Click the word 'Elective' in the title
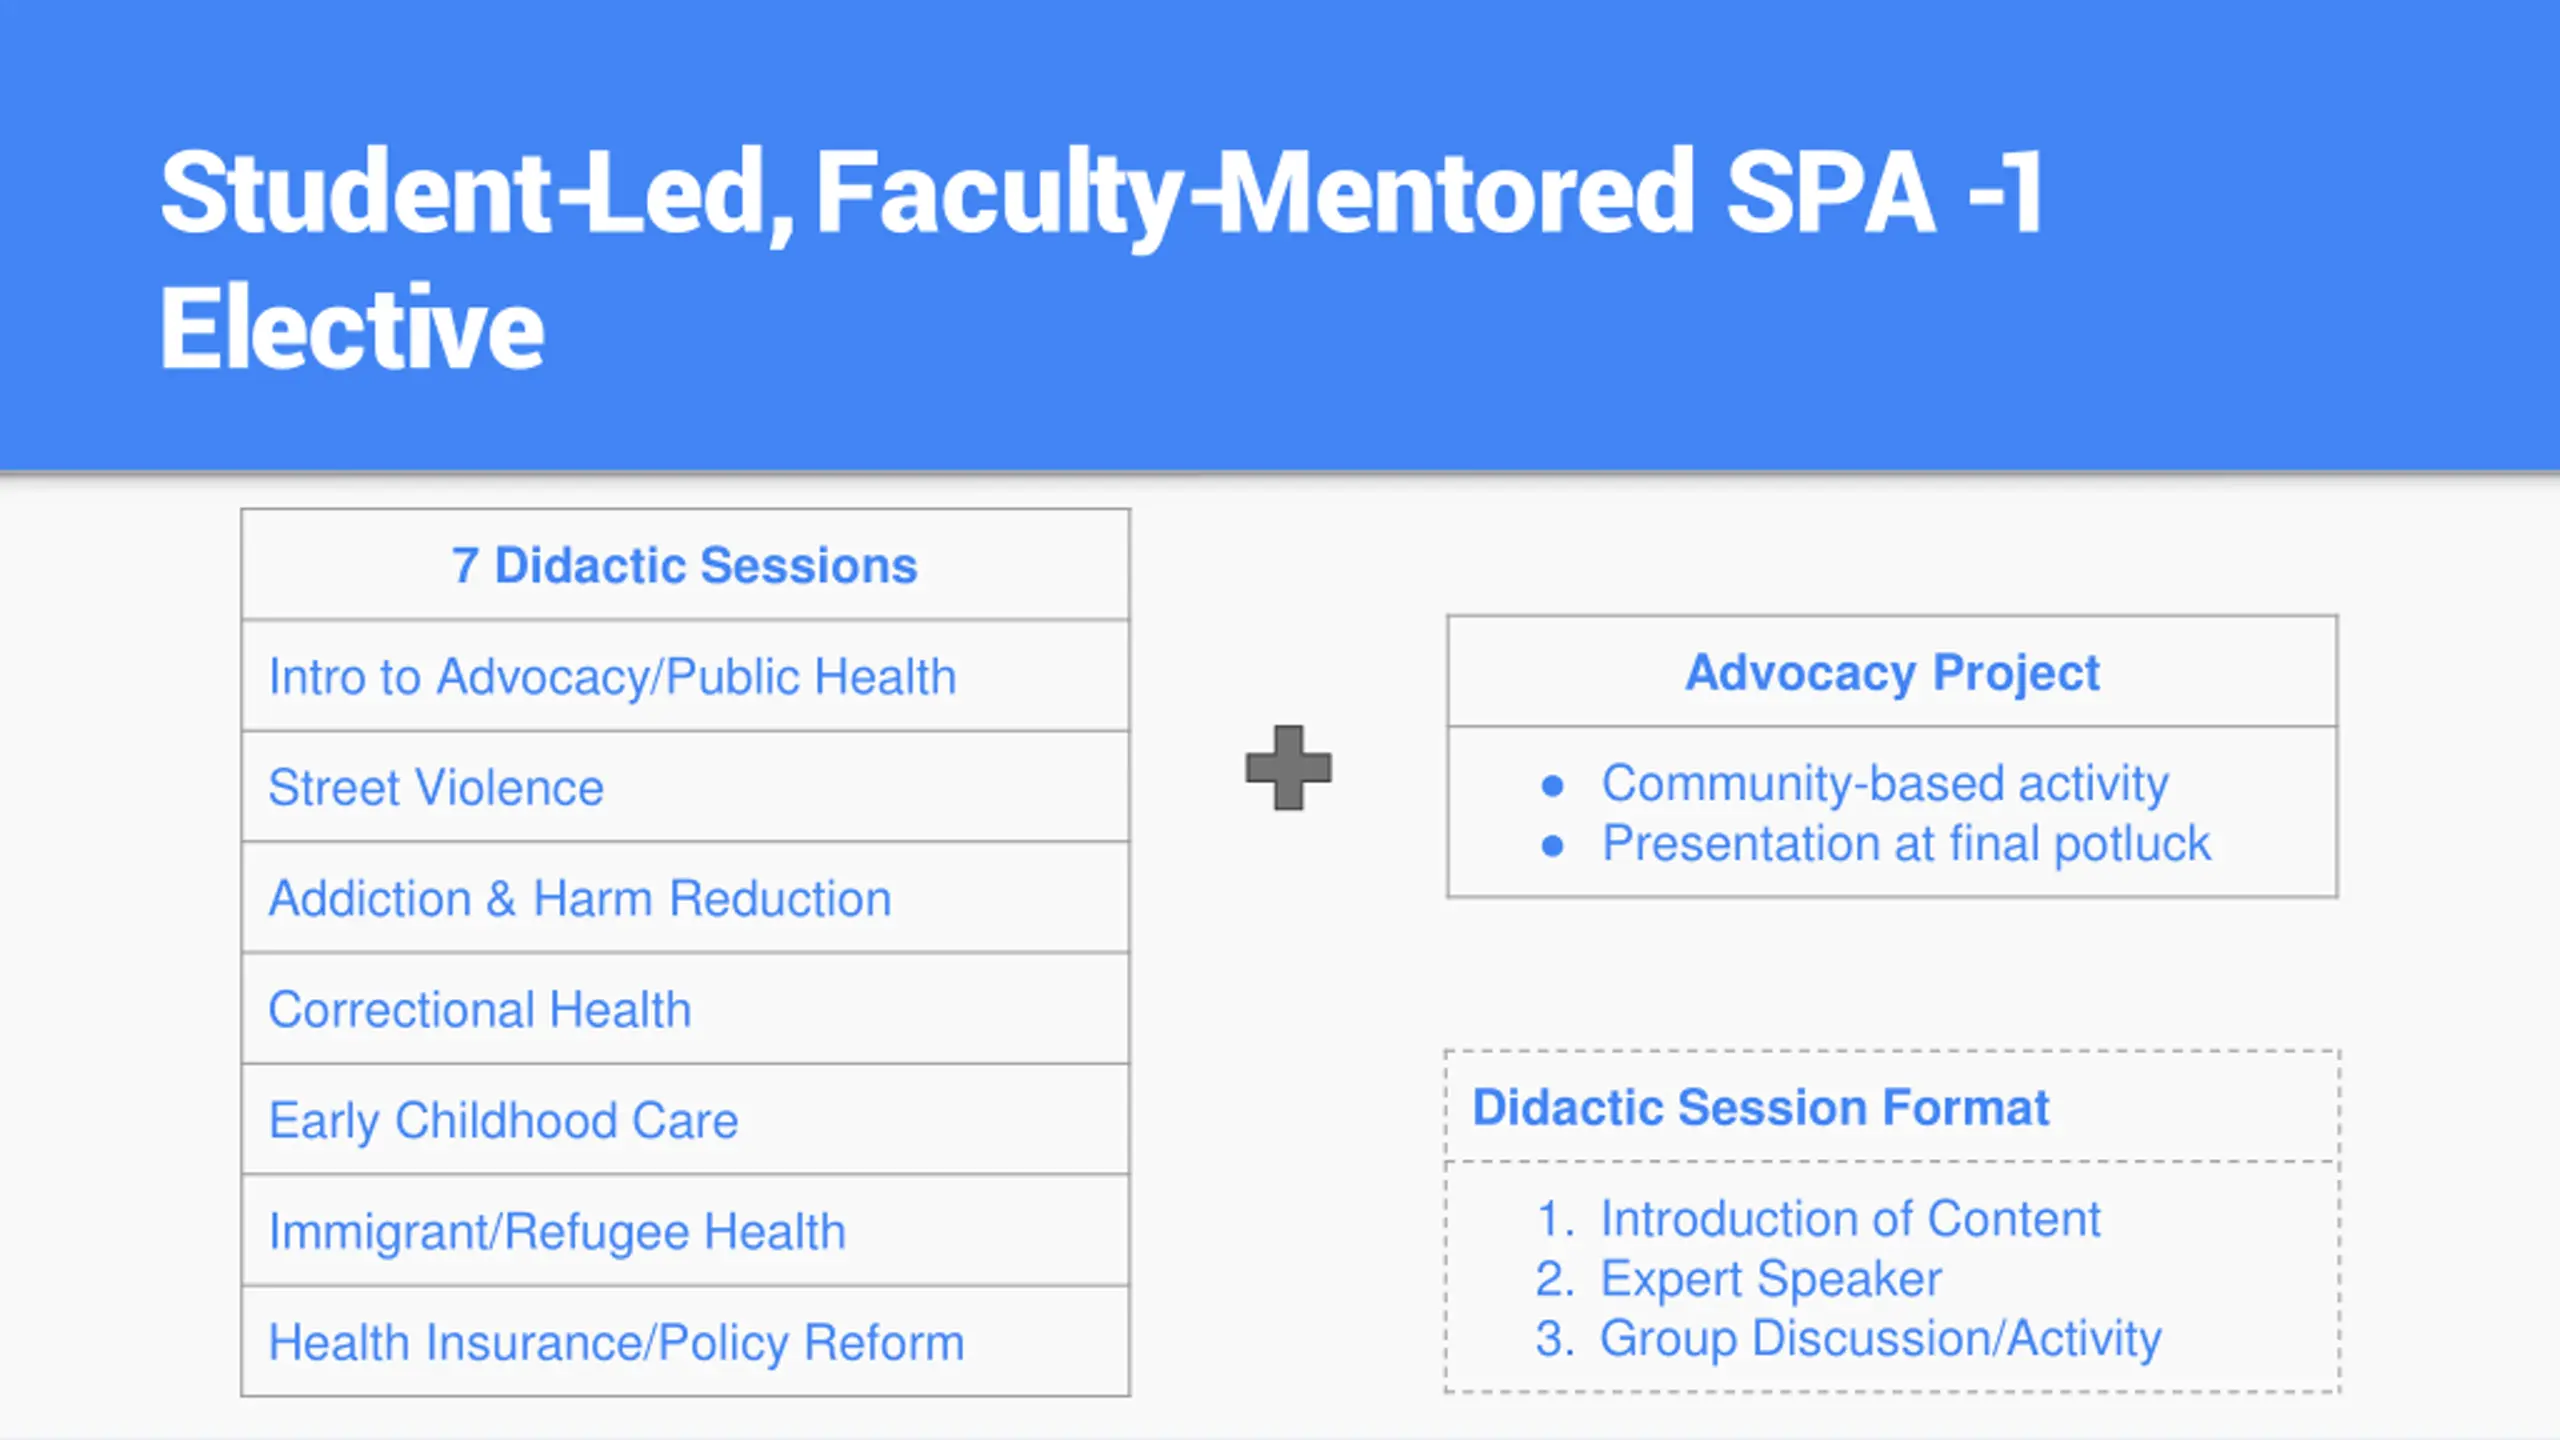This screenshot has height=1440, width=2560. 352,327
